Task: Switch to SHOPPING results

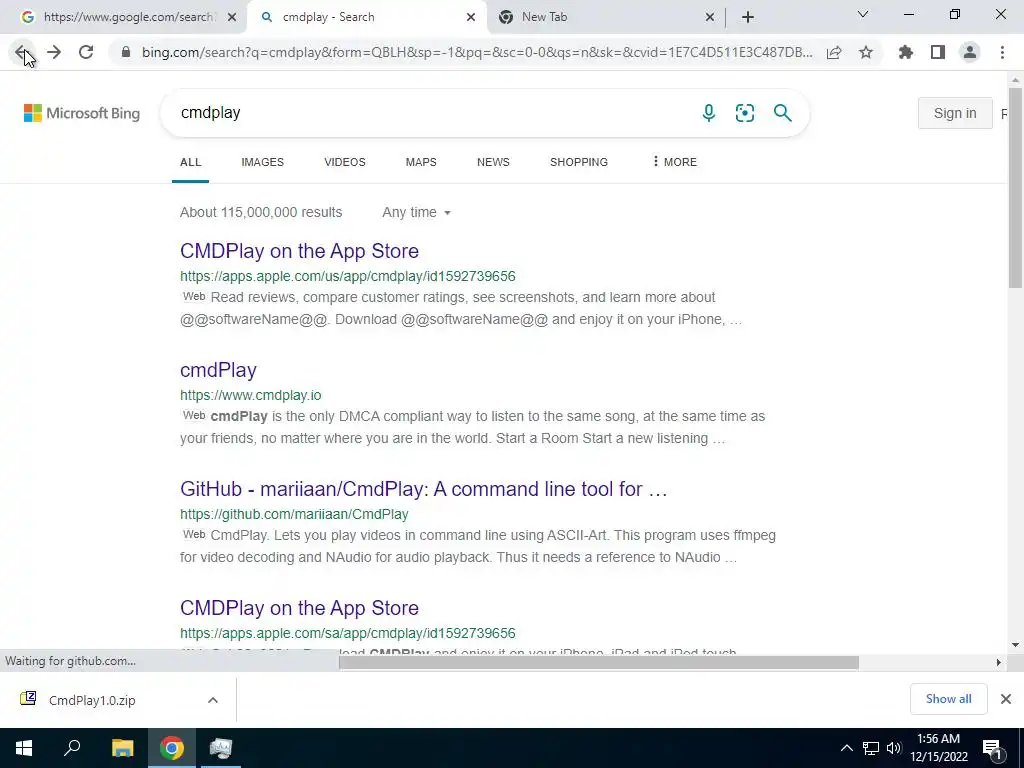Action: pos(579,162)
